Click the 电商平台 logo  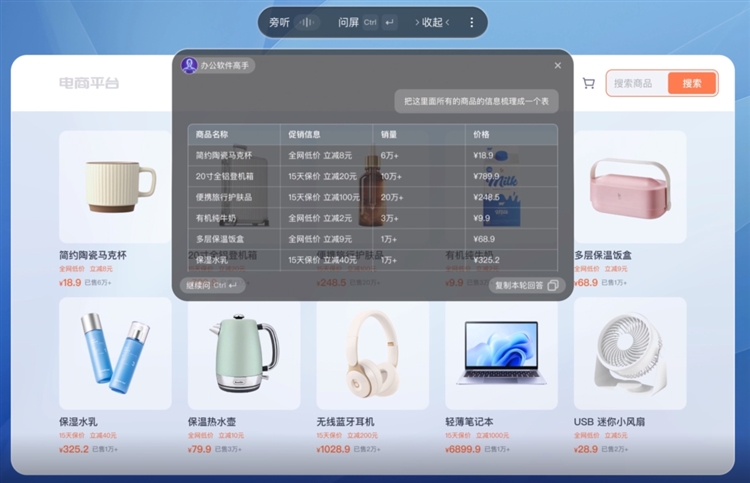pyautogui.click(x=88, y=83)
